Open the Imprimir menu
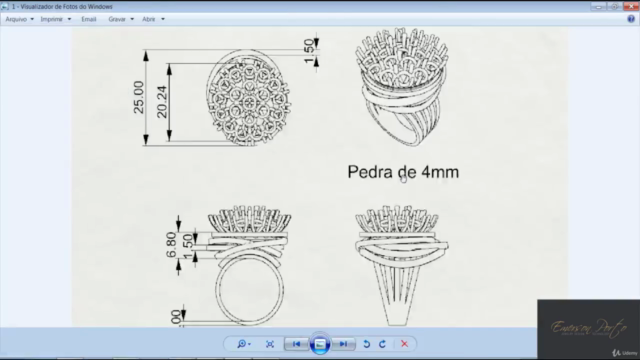The width and height of the screenshot is (640, 360). 51,19
